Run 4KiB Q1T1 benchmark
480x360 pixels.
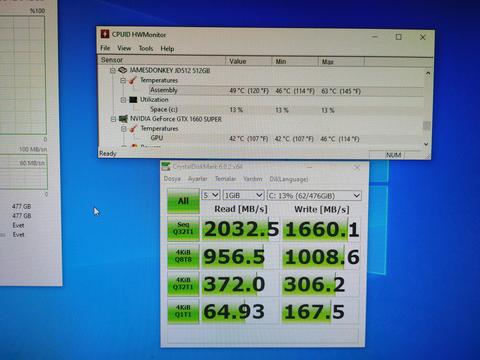pos(183,311)
